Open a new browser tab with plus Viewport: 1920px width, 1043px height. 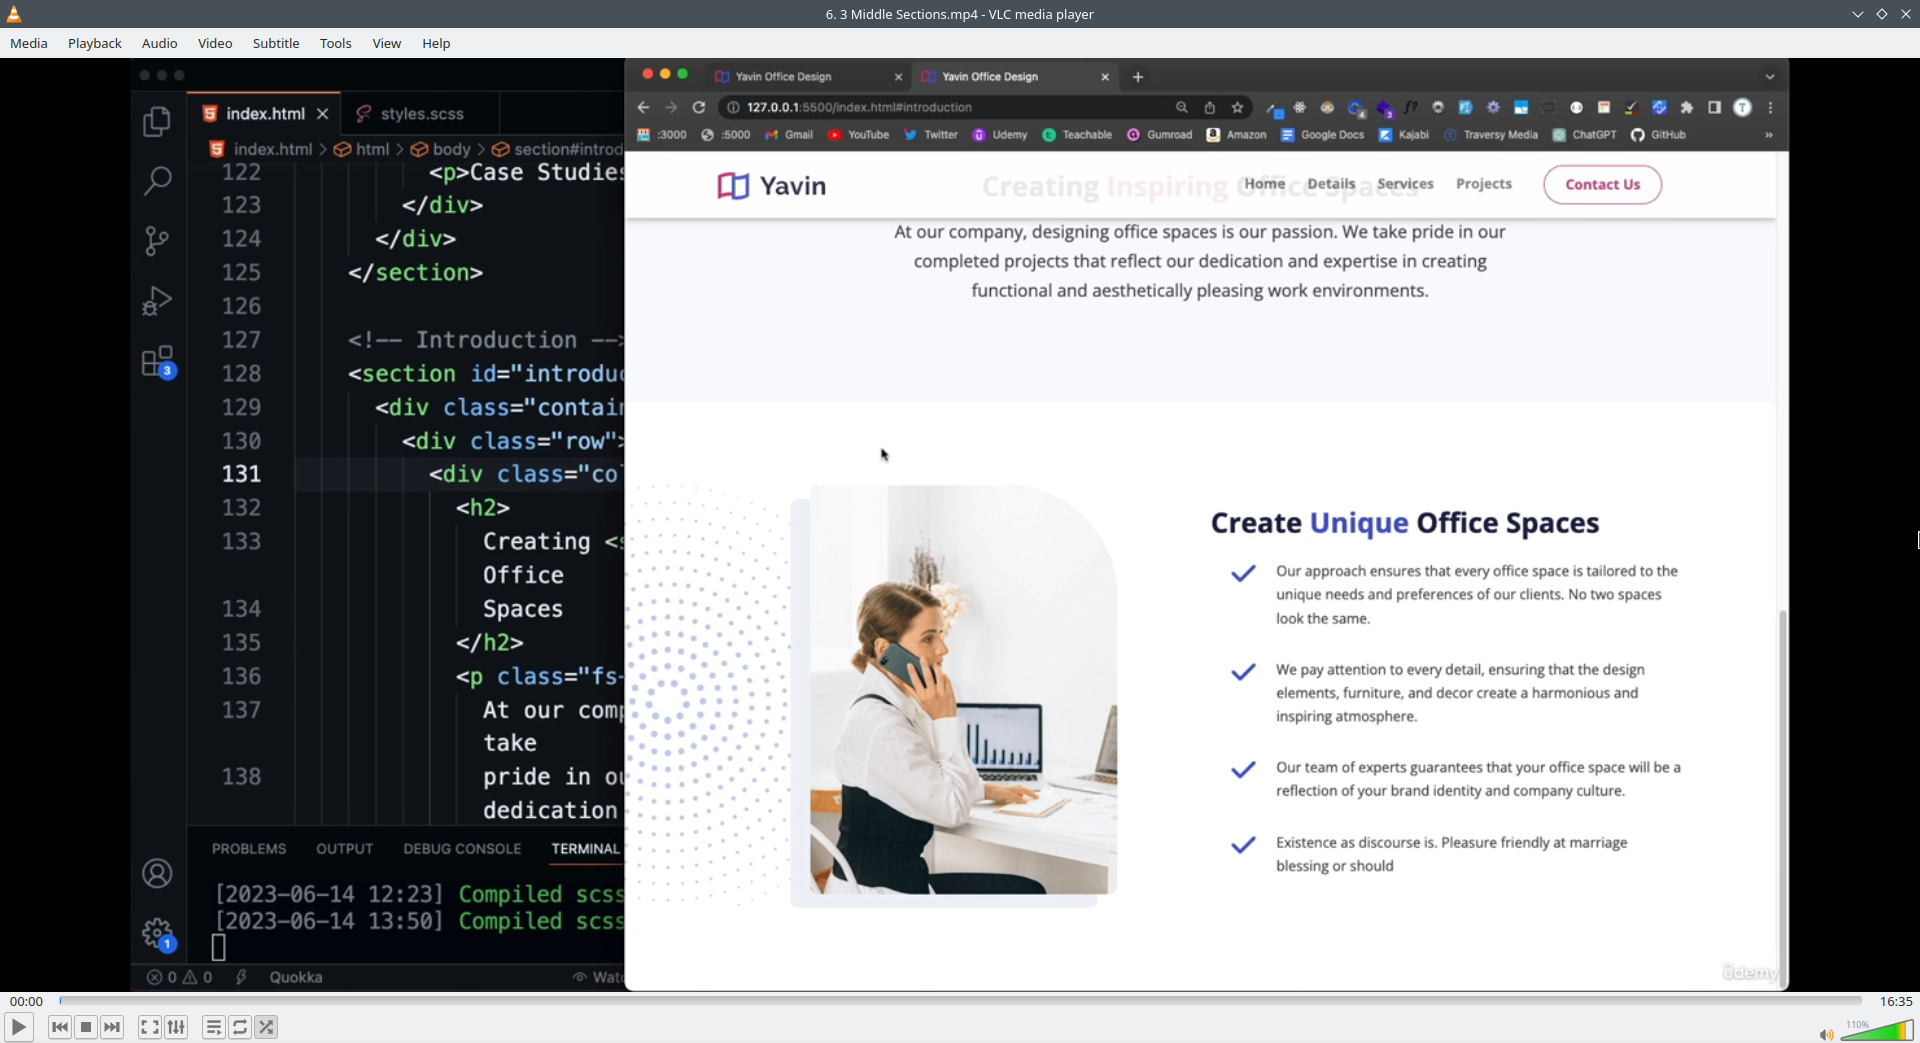pos(1138,77)
